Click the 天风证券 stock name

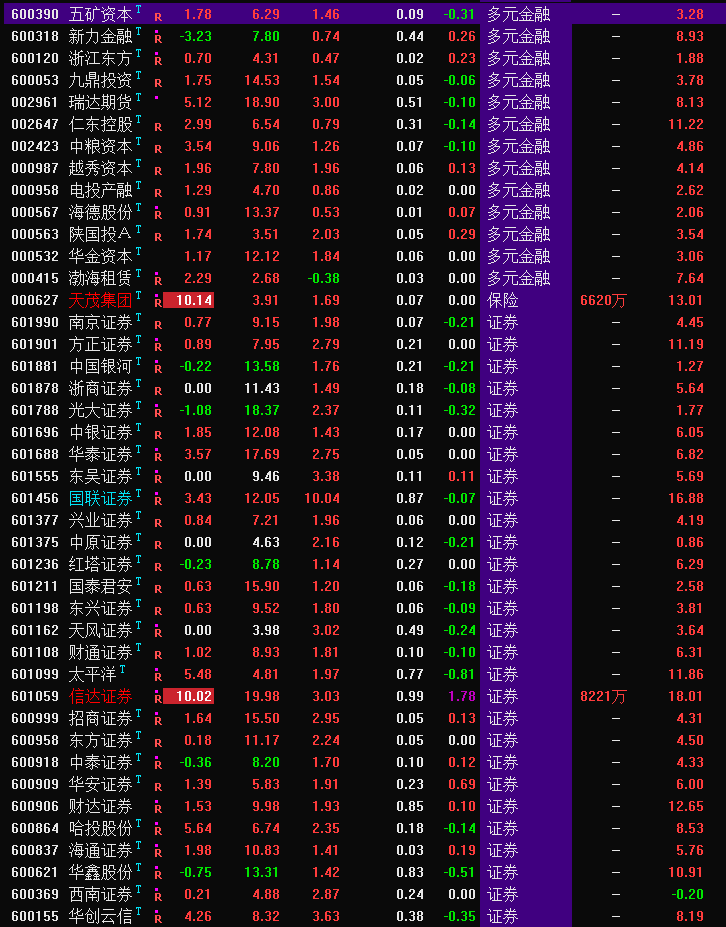coord(100,631)
